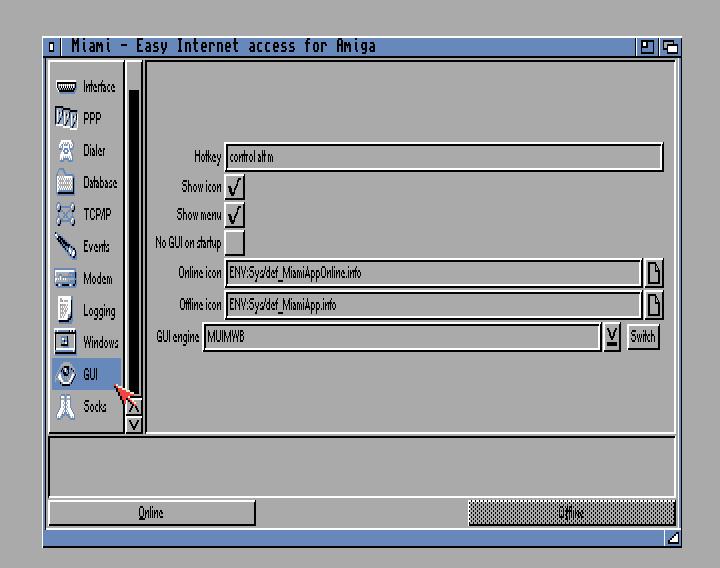Disable the Show icon checkbox
Image resolution: width=720 pixels, height=568 pixels.
[235, 187]
